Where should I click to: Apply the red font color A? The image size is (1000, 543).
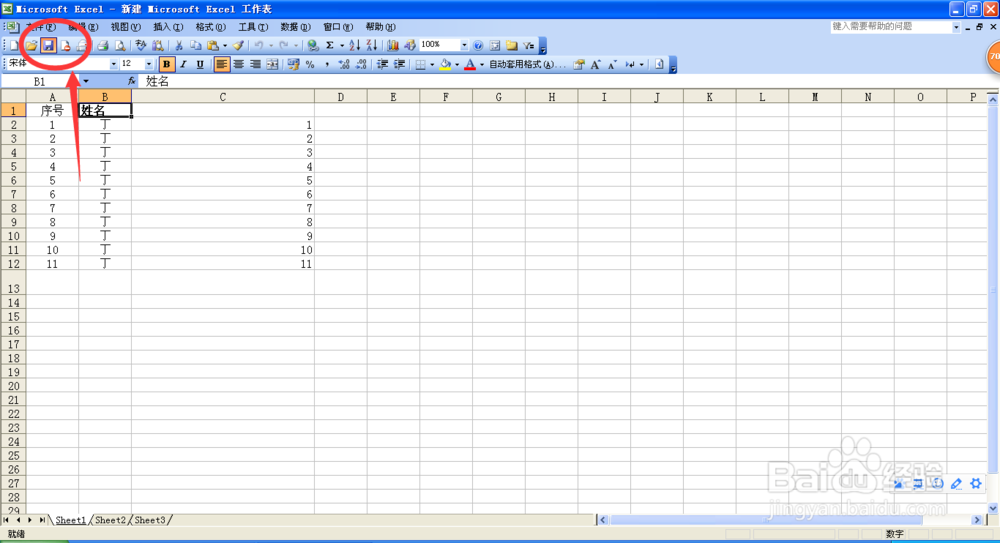[470, 64]
